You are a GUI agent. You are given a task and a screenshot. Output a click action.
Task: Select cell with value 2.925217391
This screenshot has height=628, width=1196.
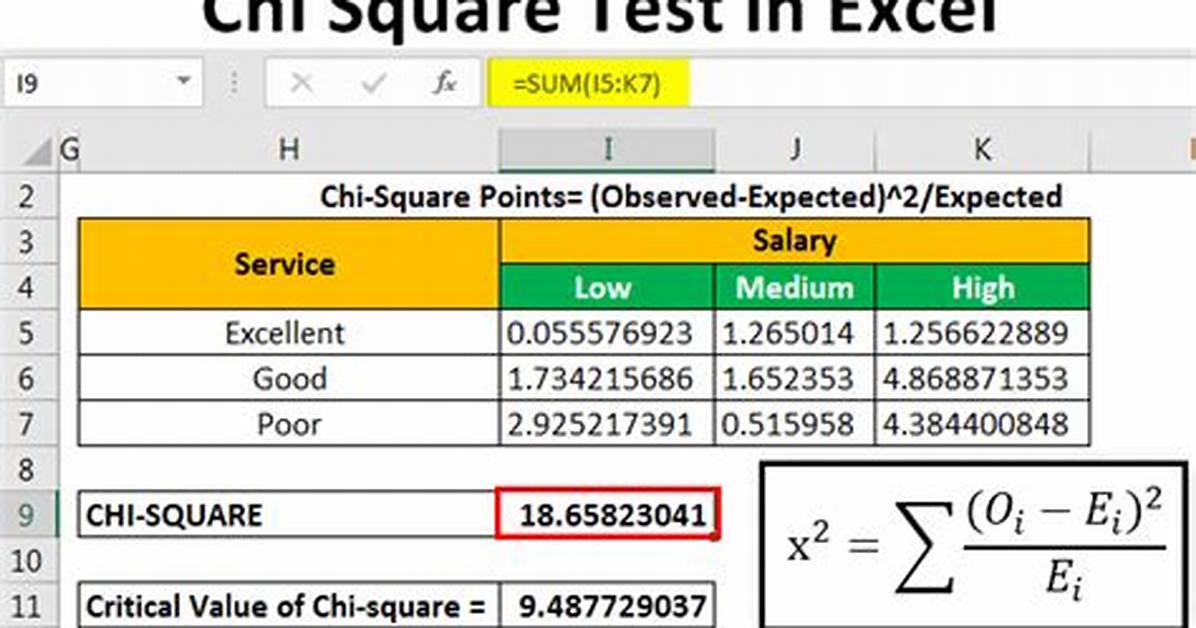point(607,423)
